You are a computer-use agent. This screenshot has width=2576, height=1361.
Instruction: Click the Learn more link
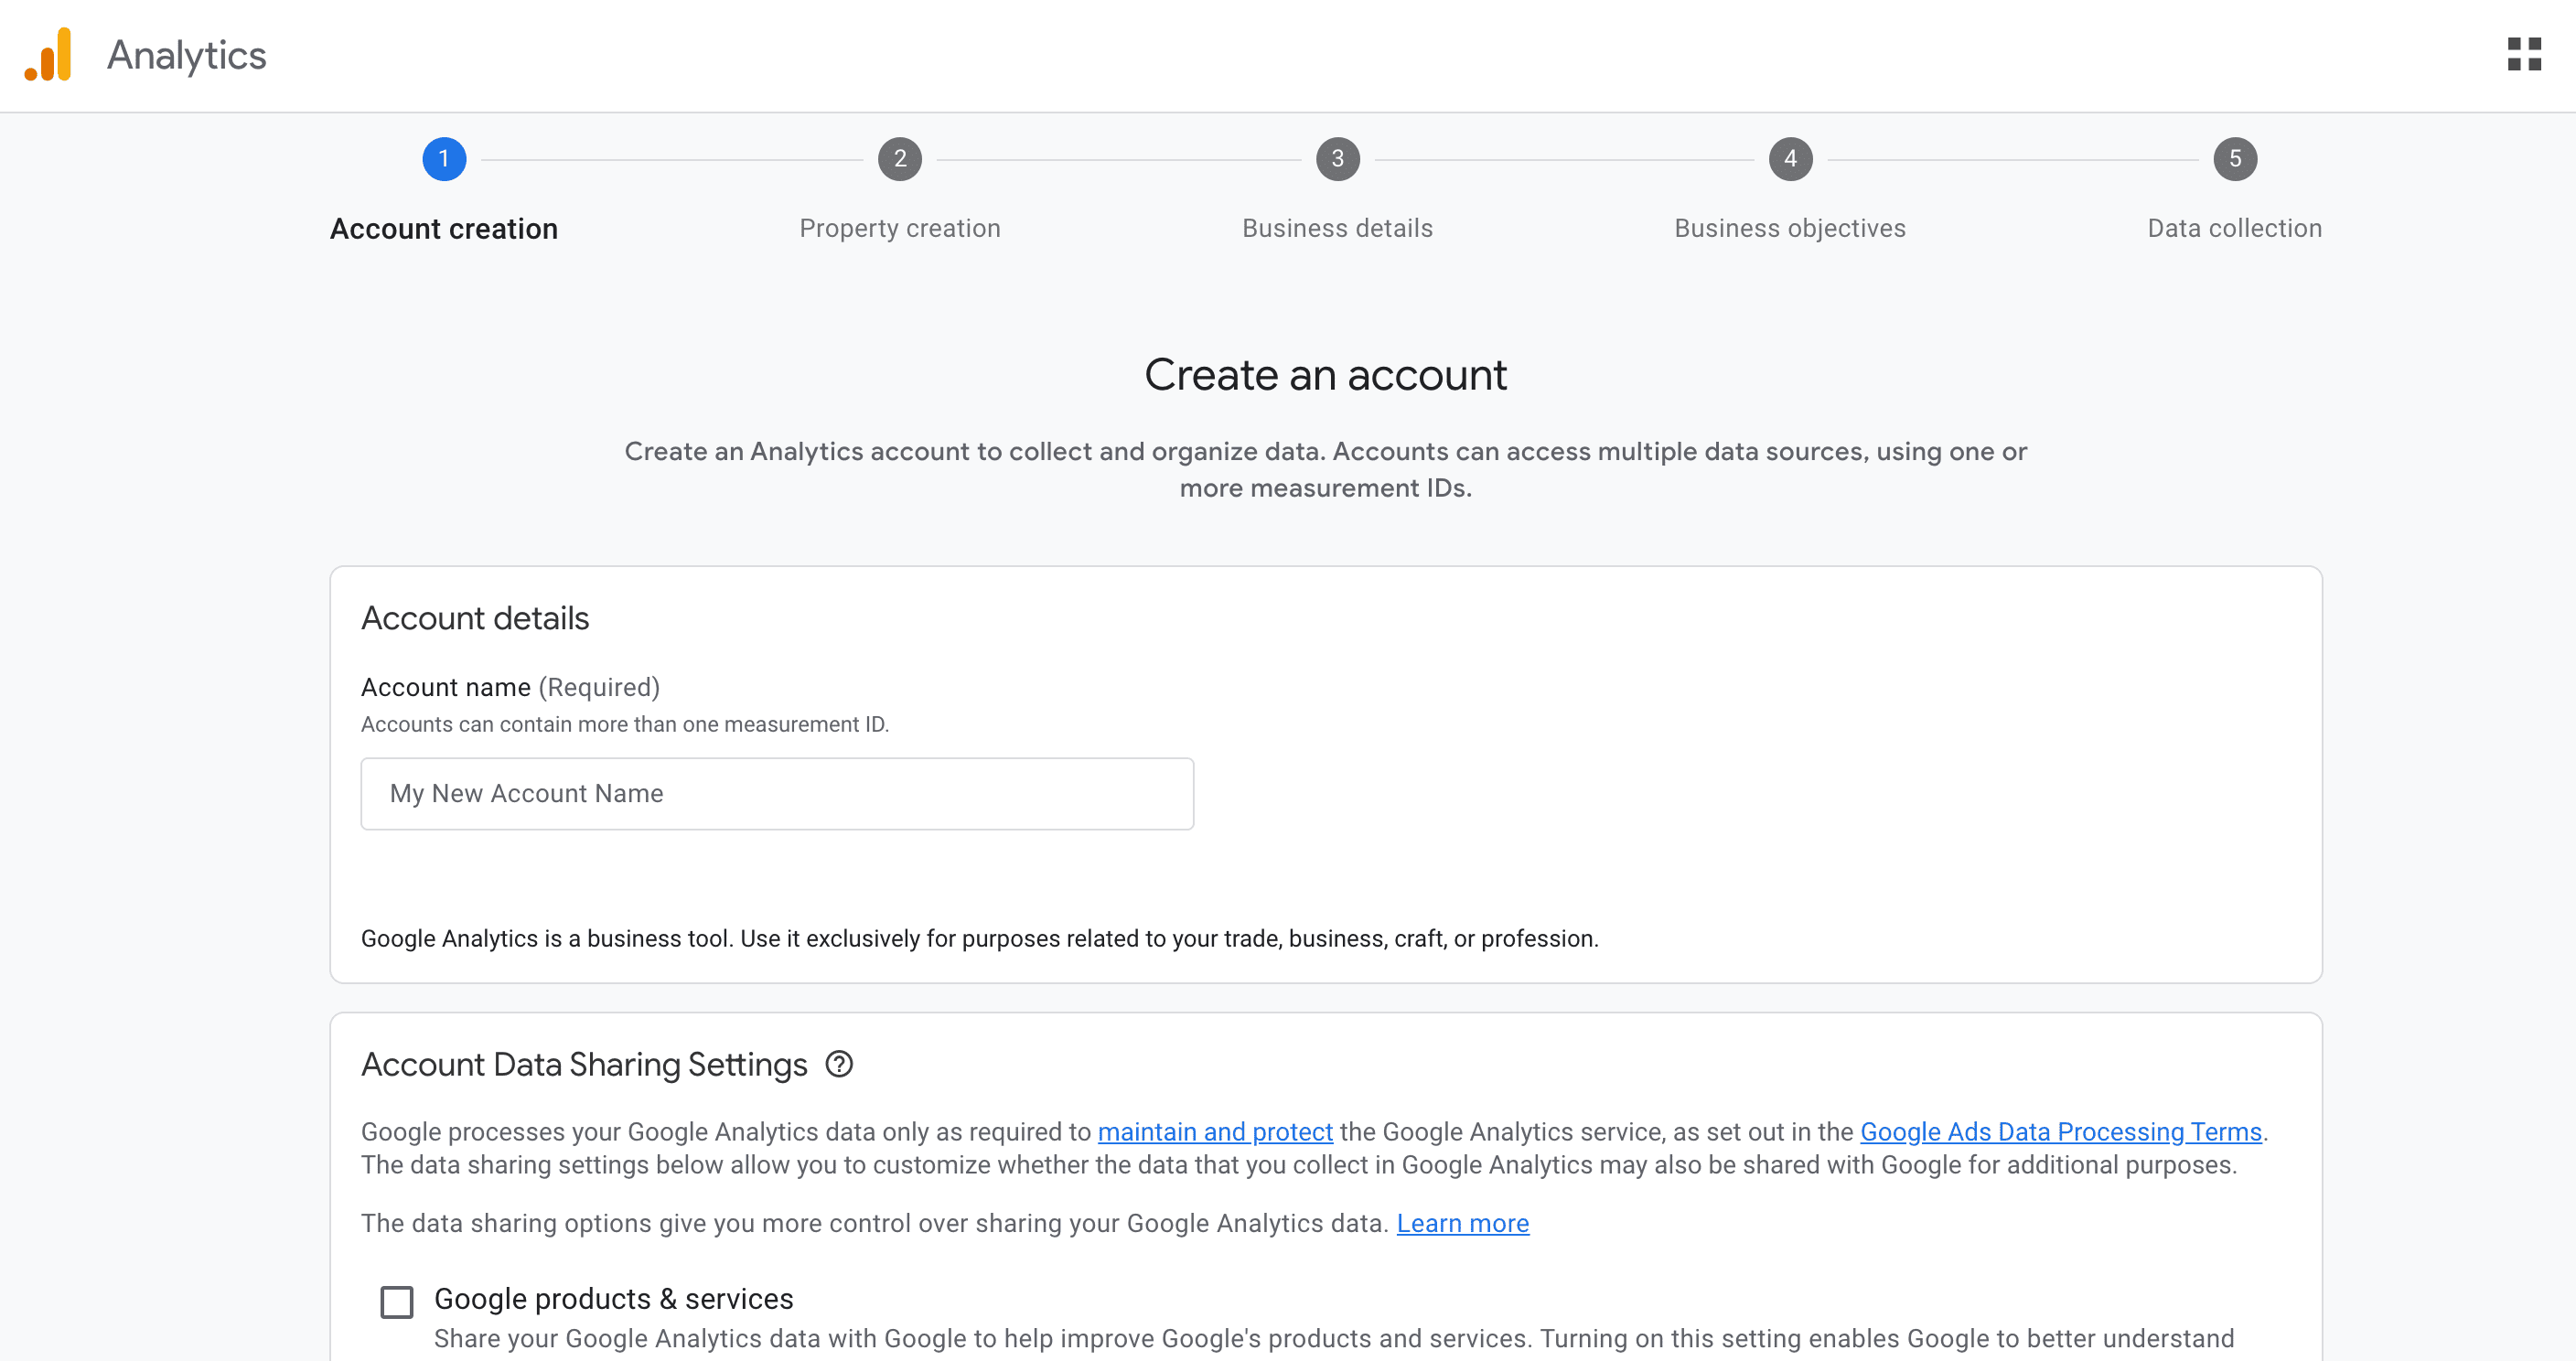tap(1463, 1222)
